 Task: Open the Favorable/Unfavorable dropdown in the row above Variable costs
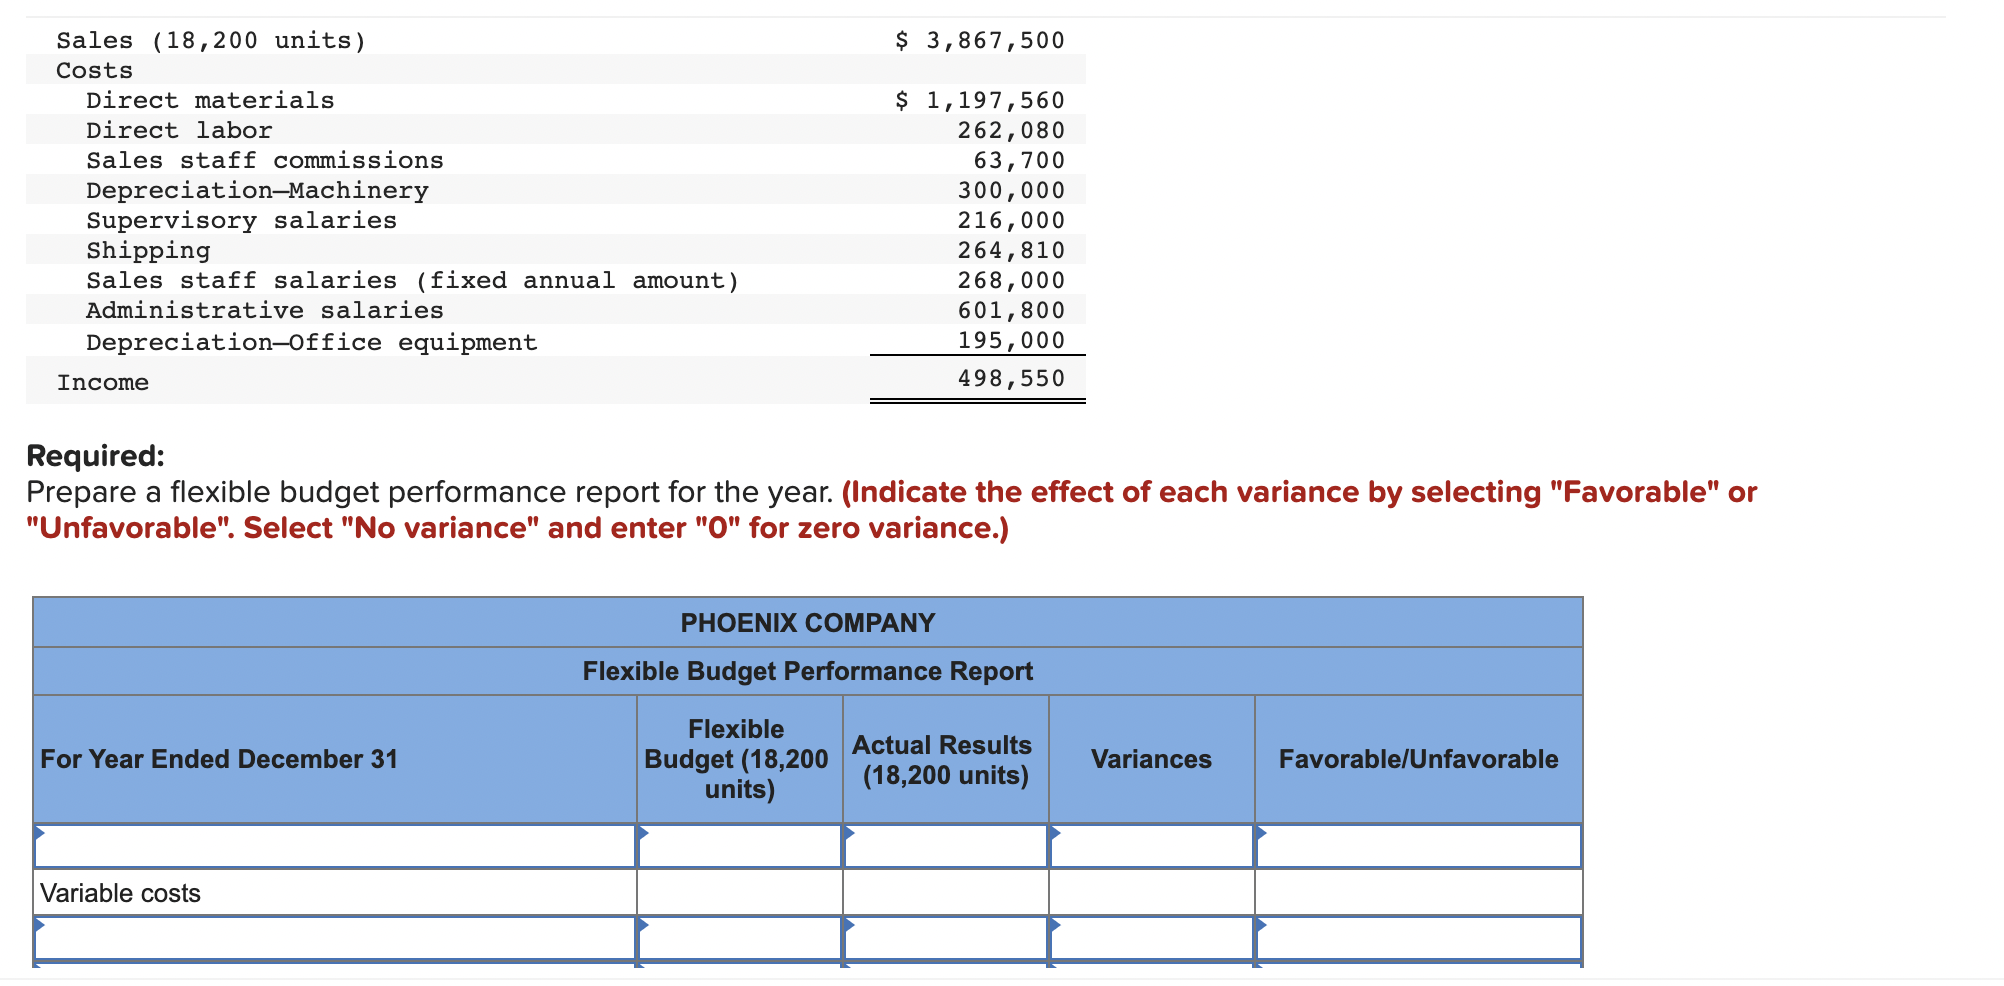(x=1419, y=846)
